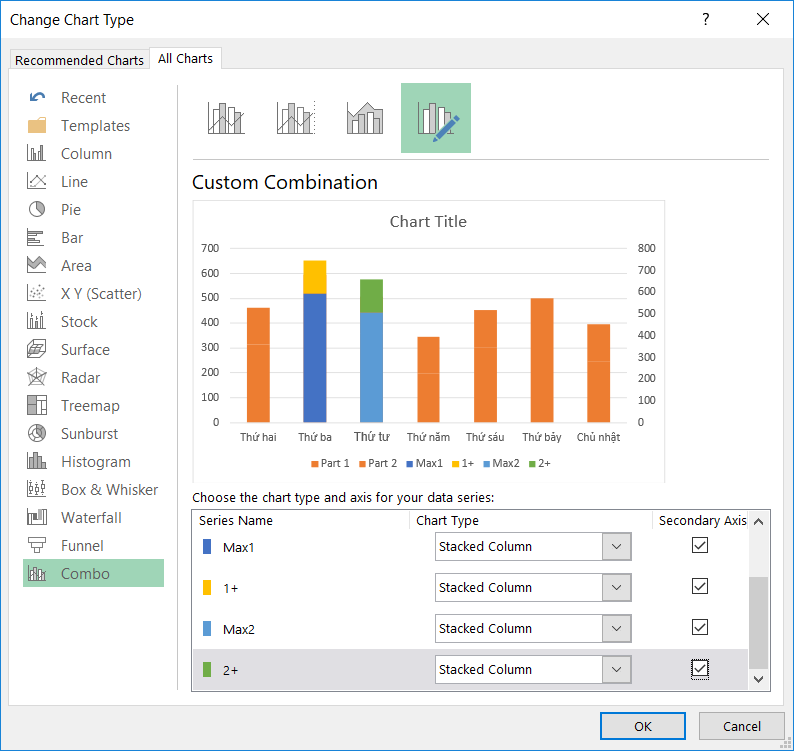
Task: Disable Secondary Axis for 2+ series
Action: click(x=700, y=669)
